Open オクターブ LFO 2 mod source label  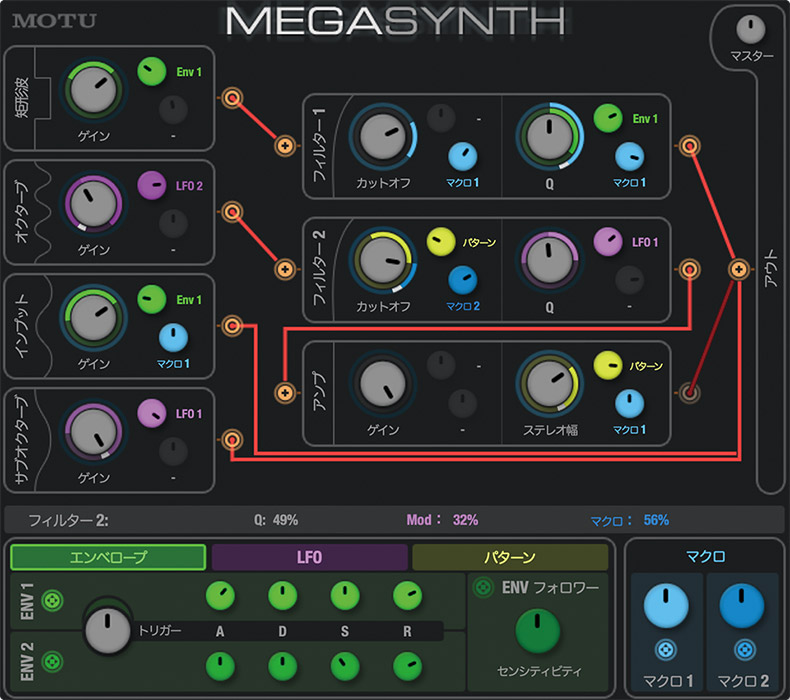tap(189, 186)
